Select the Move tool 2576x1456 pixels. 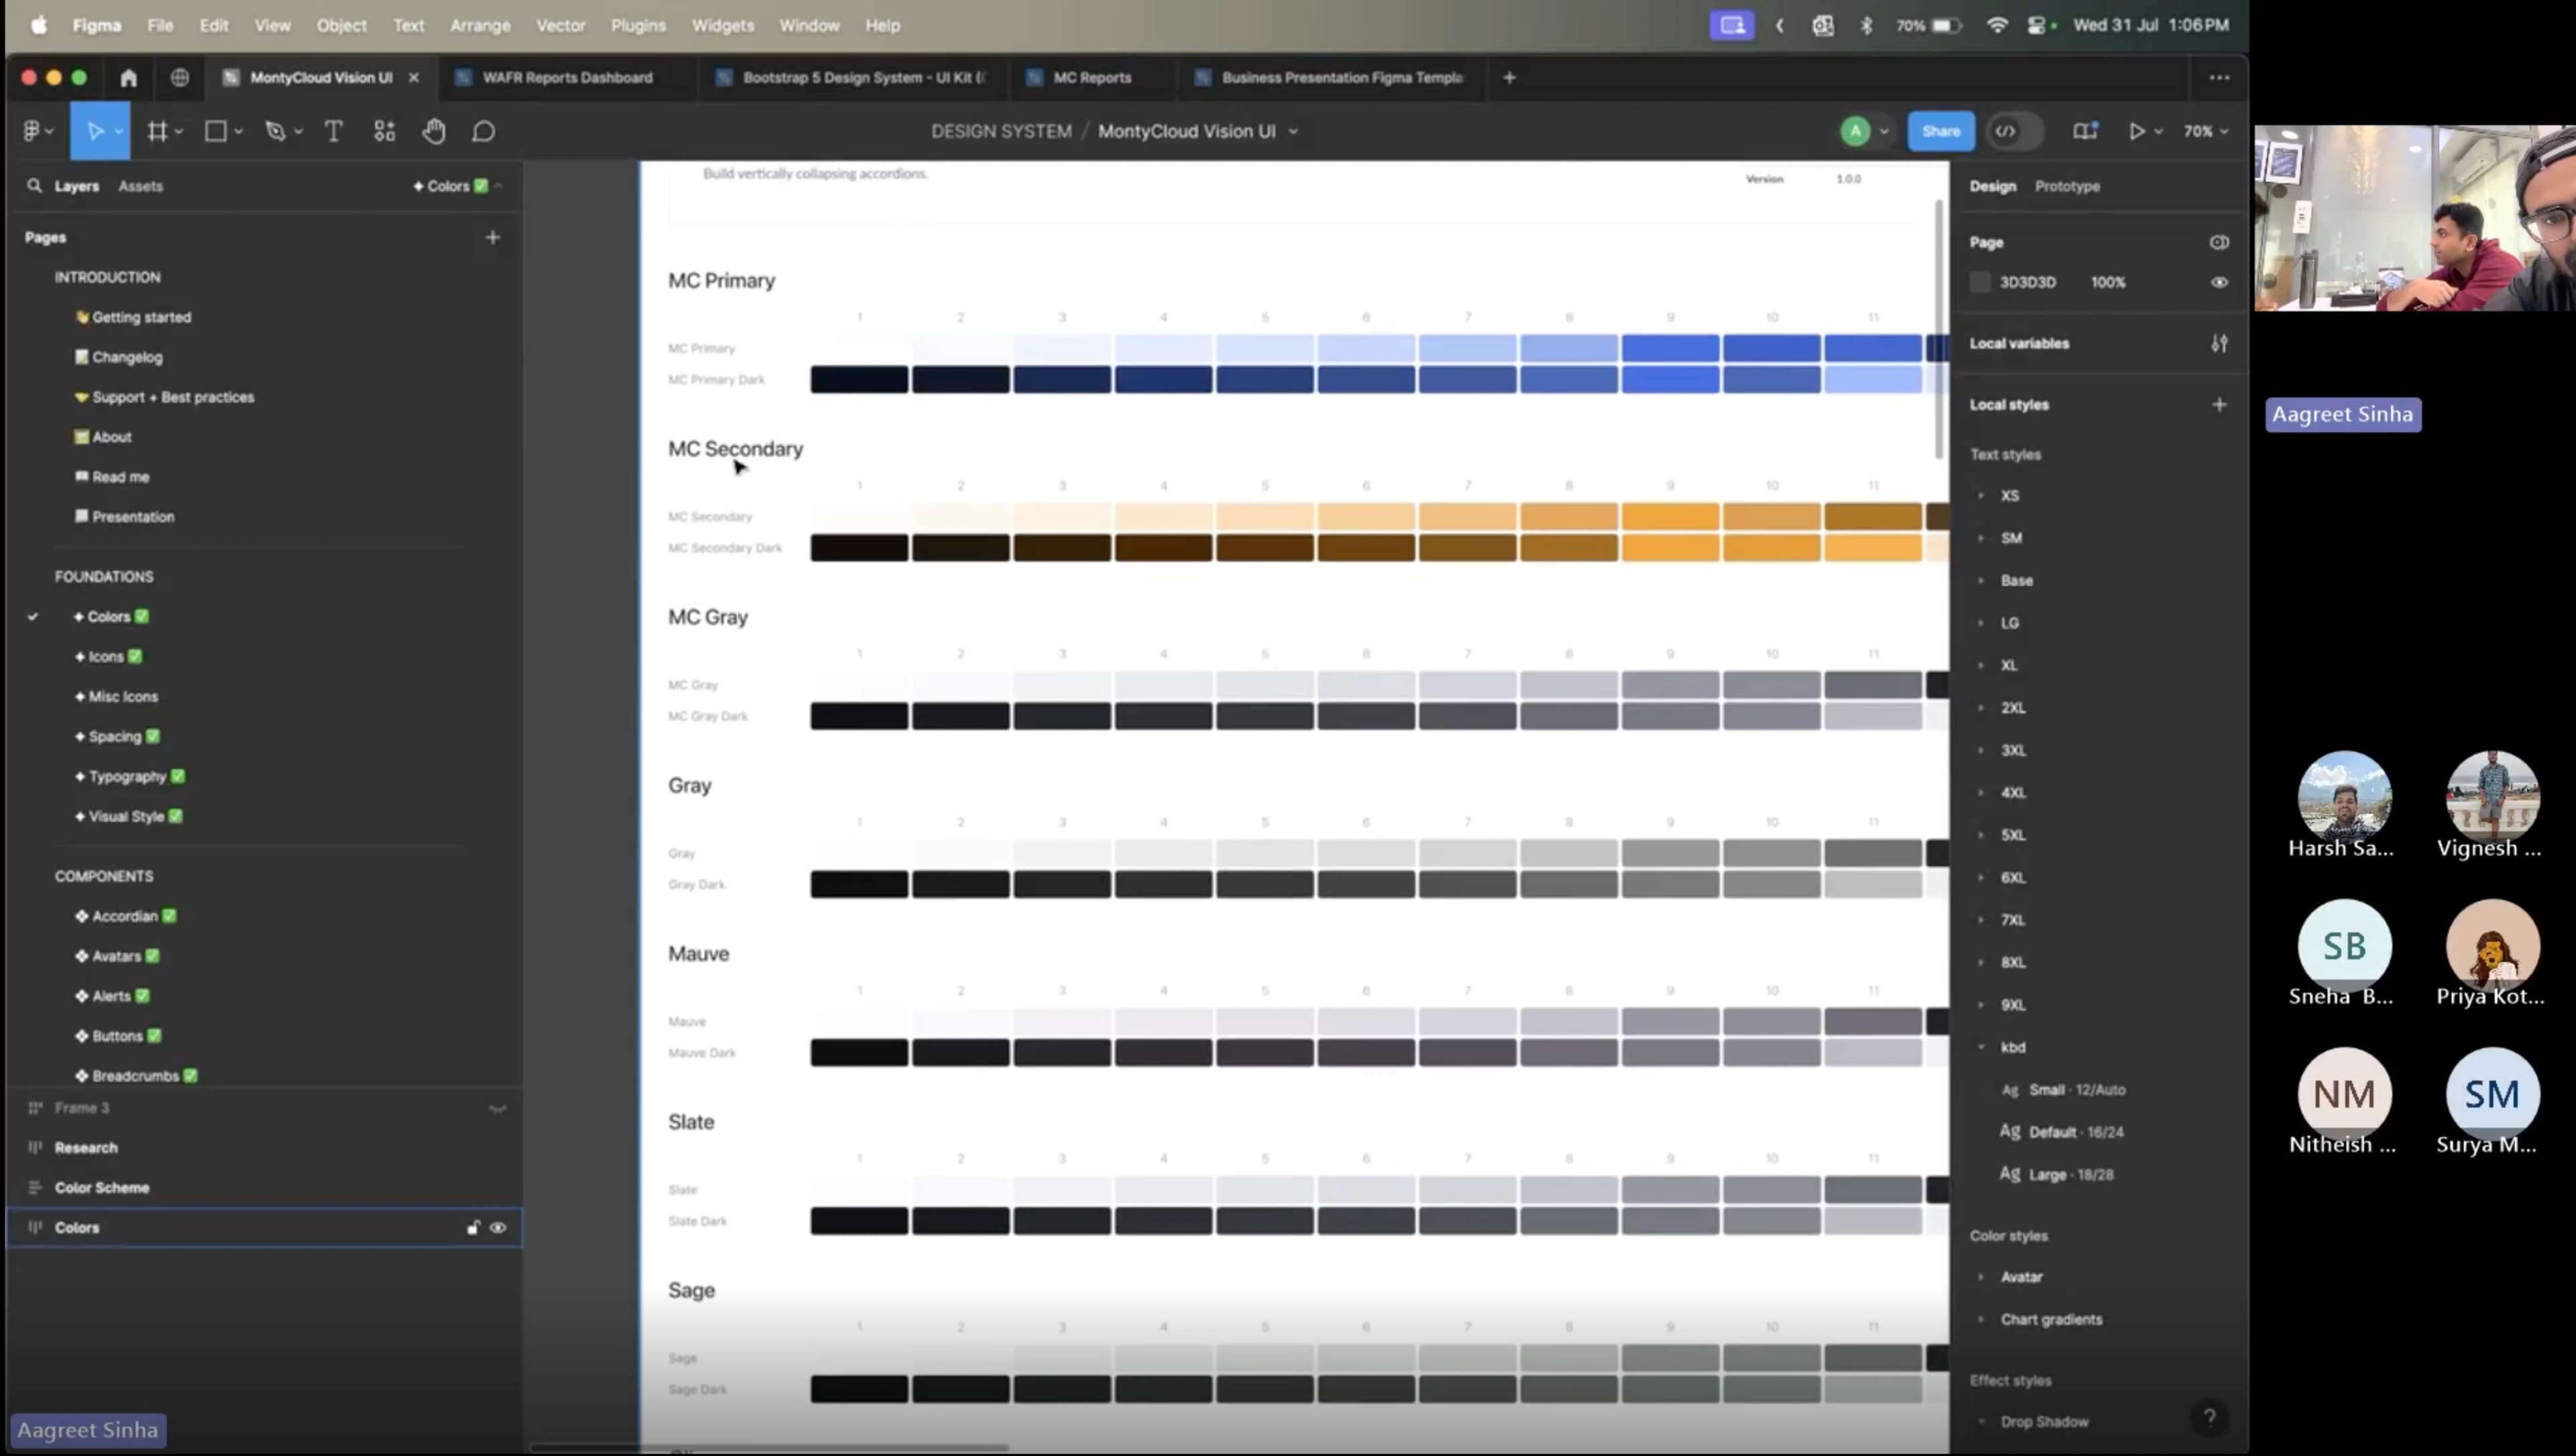tap(95, 131)
